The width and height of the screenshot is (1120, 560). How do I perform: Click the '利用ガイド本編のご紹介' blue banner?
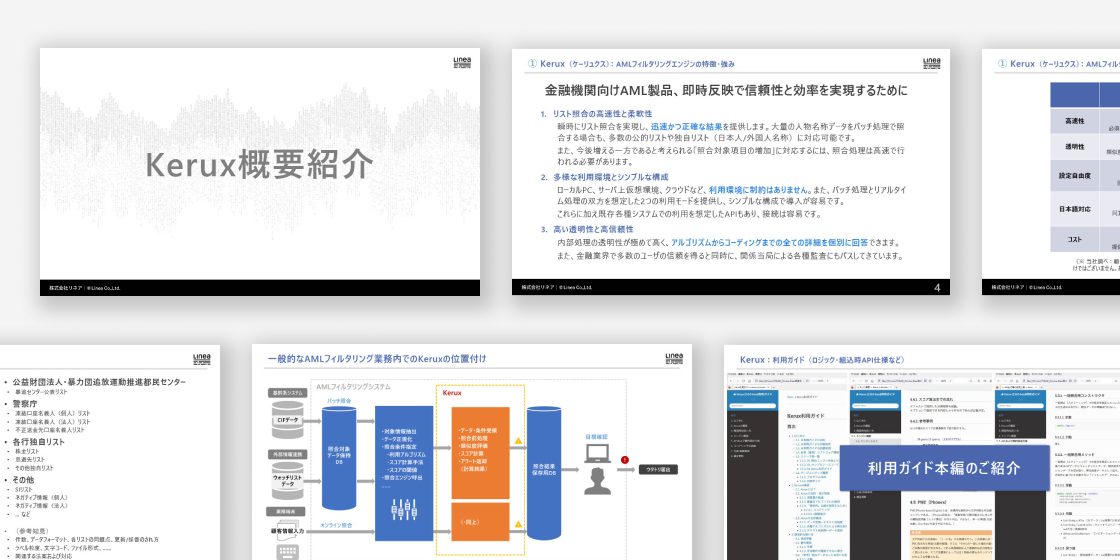click(944, 468)
